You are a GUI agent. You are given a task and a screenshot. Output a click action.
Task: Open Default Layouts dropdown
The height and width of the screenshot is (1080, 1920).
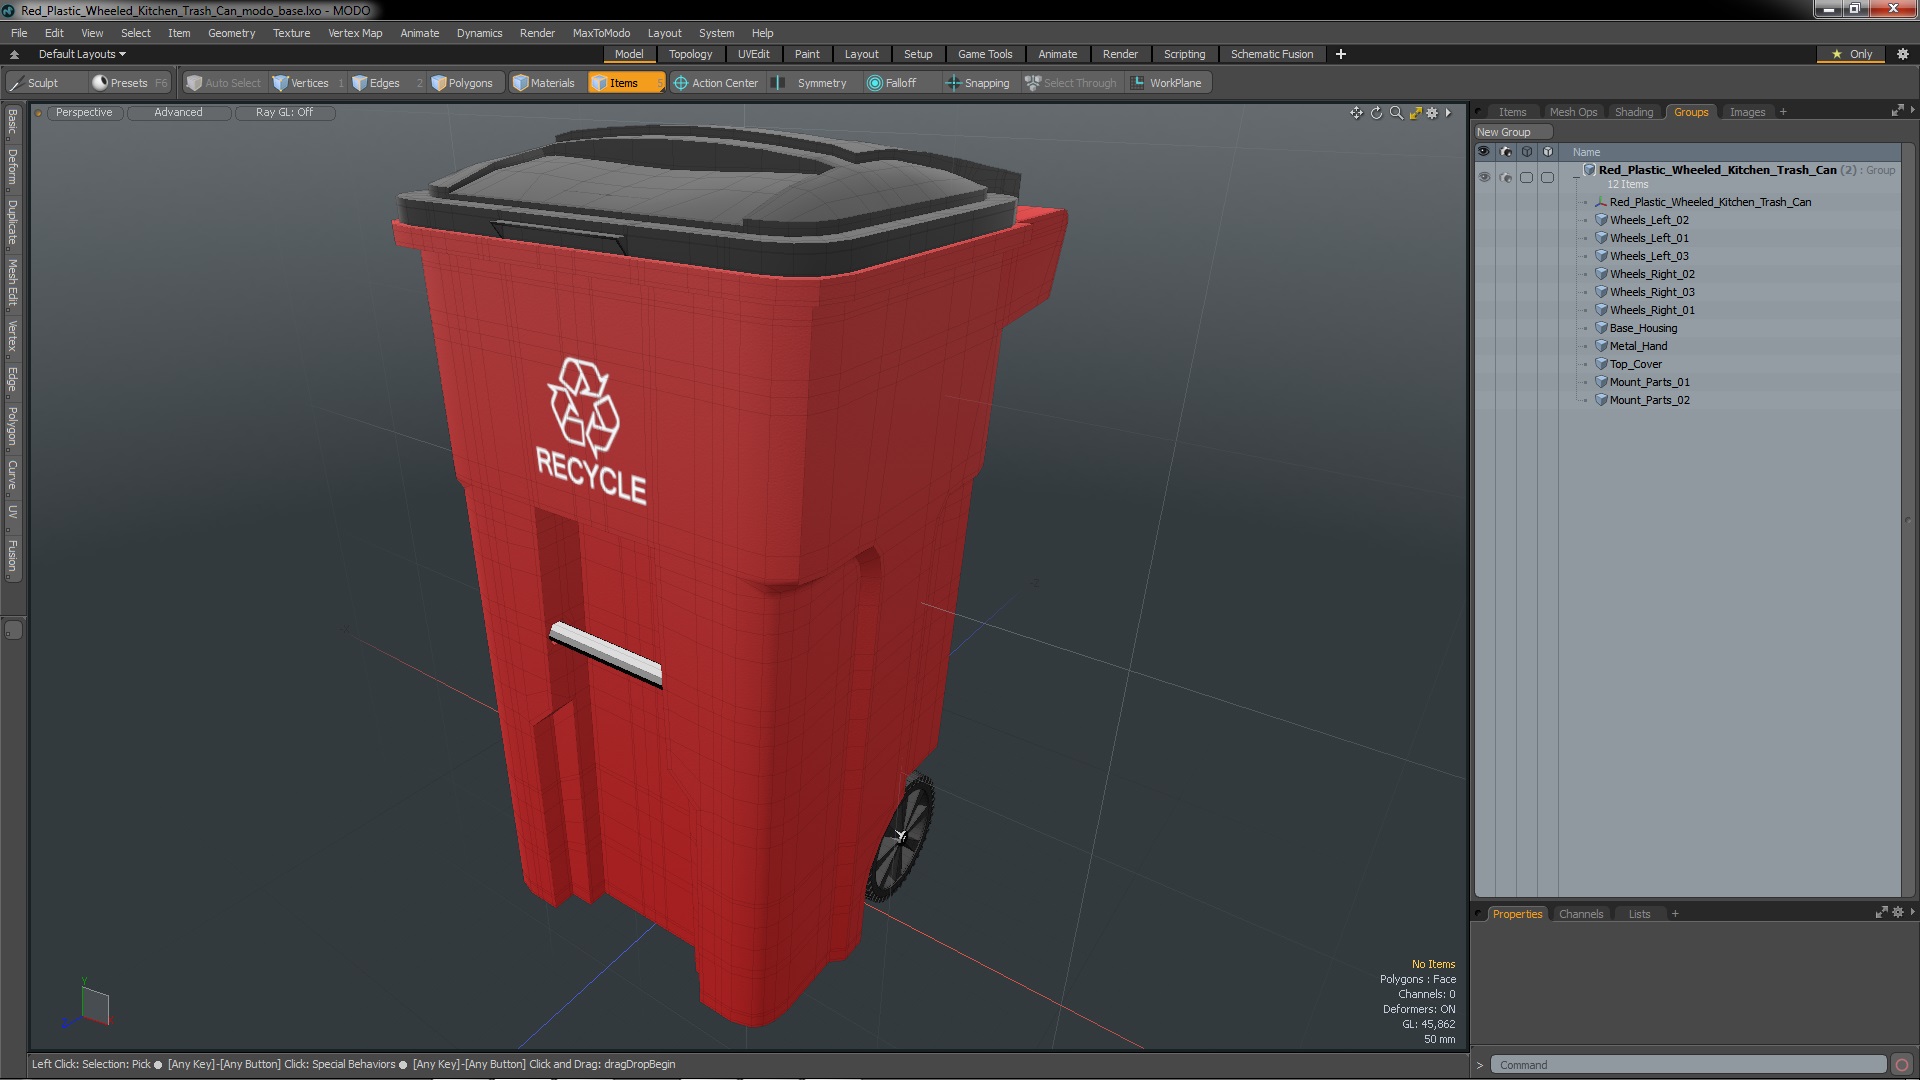pyautogui.click(x=82, y=54)
